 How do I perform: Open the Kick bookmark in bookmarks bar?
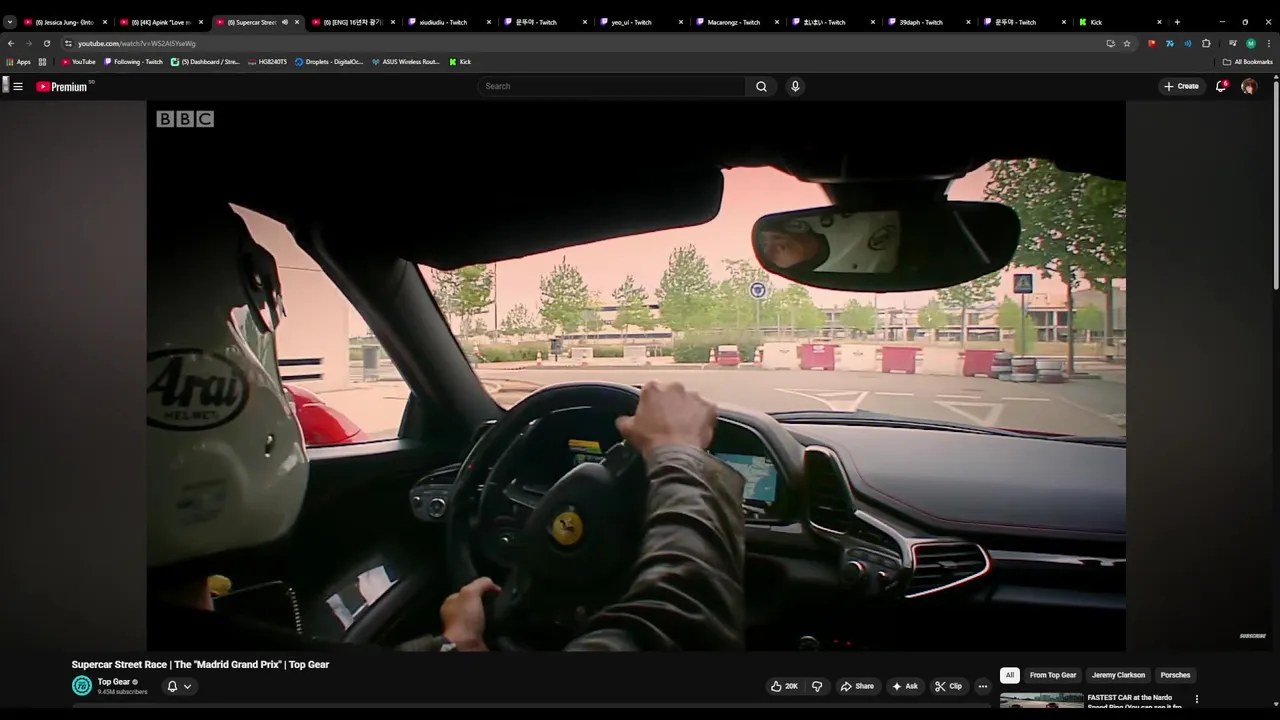460,62
